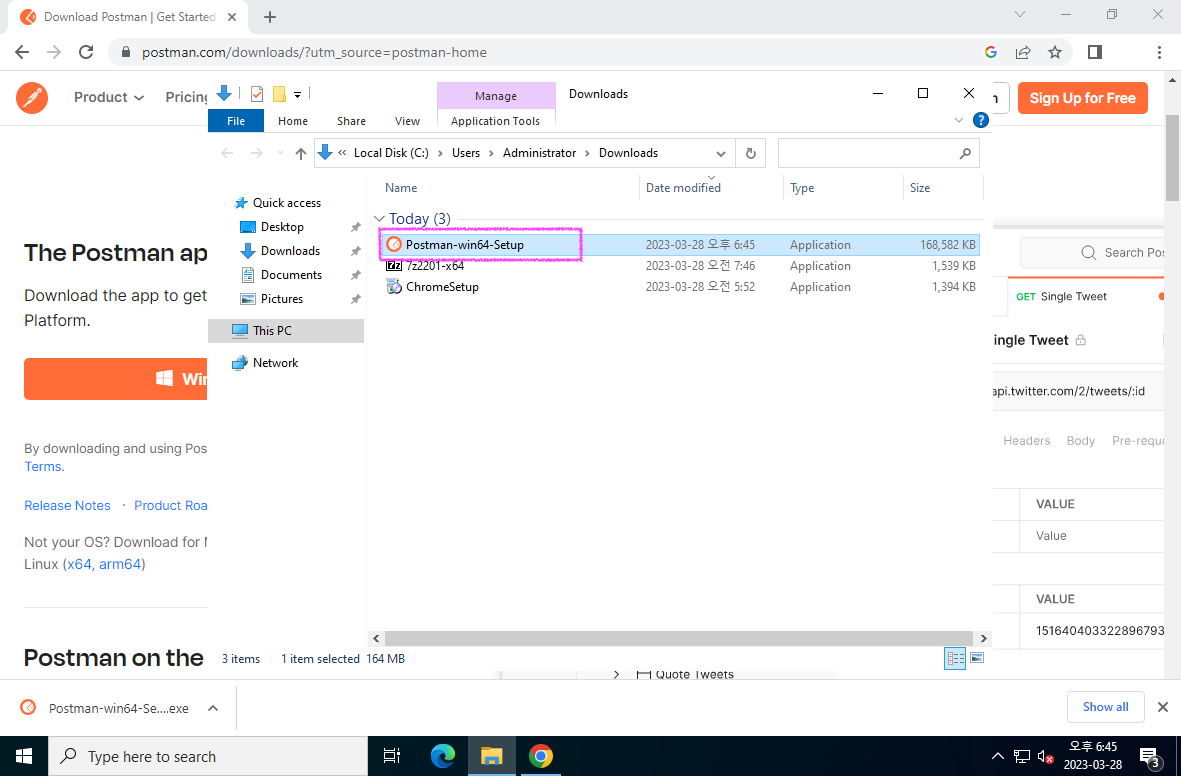Viewport: 1181px width, 776px height.
Task: Expand the Product menu on Postman site
Action: (x=108, y=97)
